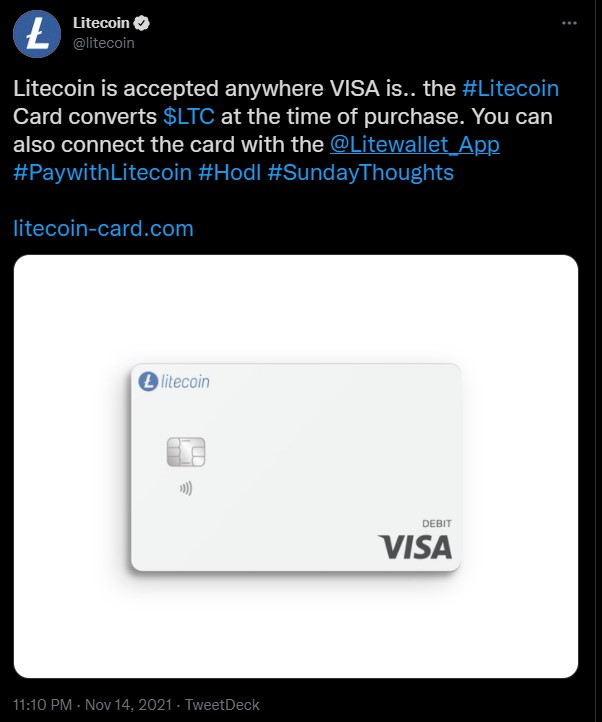Open the #SundayThoughts hashtag
This screenshot has width=602, height=722.
[x=360, y=172]
